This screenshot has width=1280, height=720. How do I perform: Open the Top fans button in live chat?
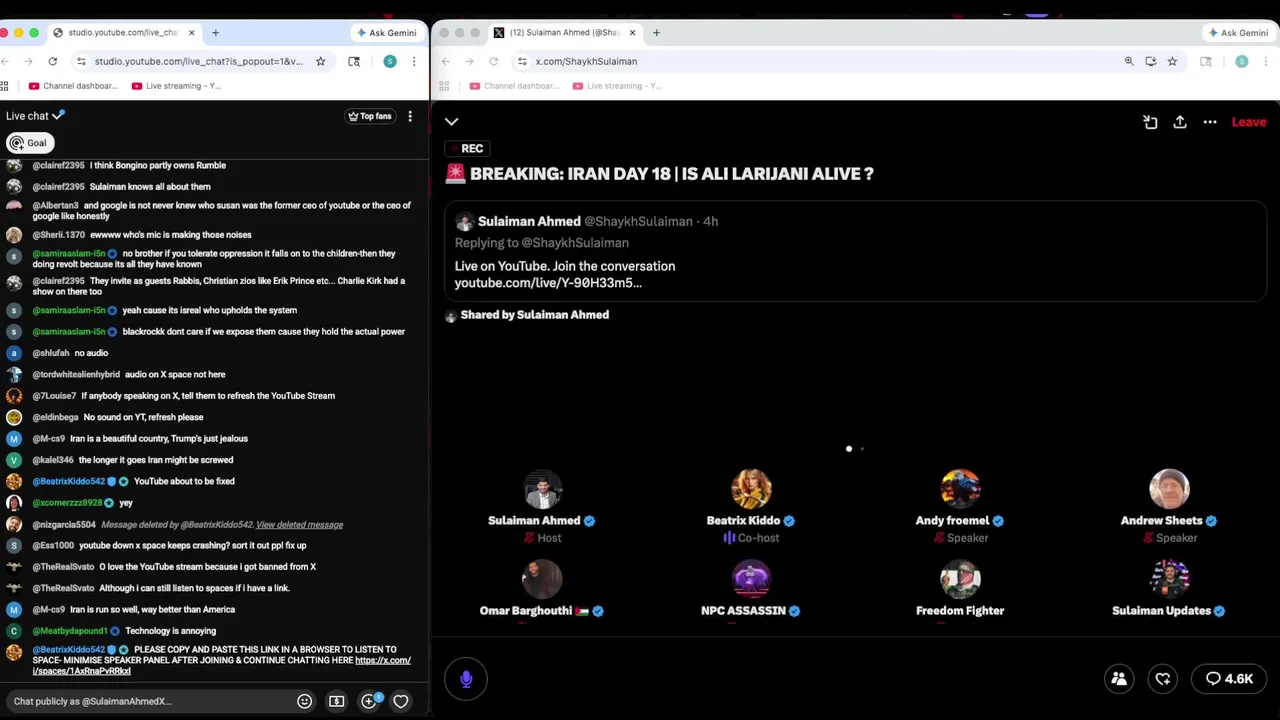click(x=369, y=116)
